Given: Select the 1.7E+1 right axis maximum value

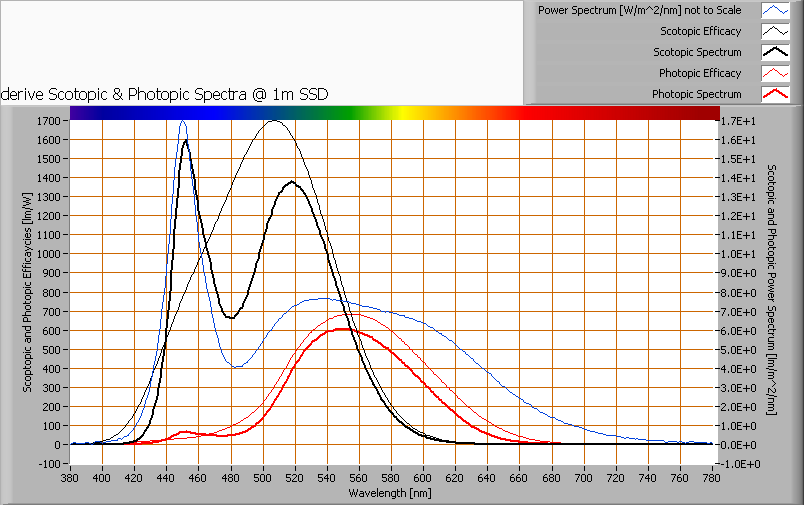Looking at the screenshot, I should 736,121.
